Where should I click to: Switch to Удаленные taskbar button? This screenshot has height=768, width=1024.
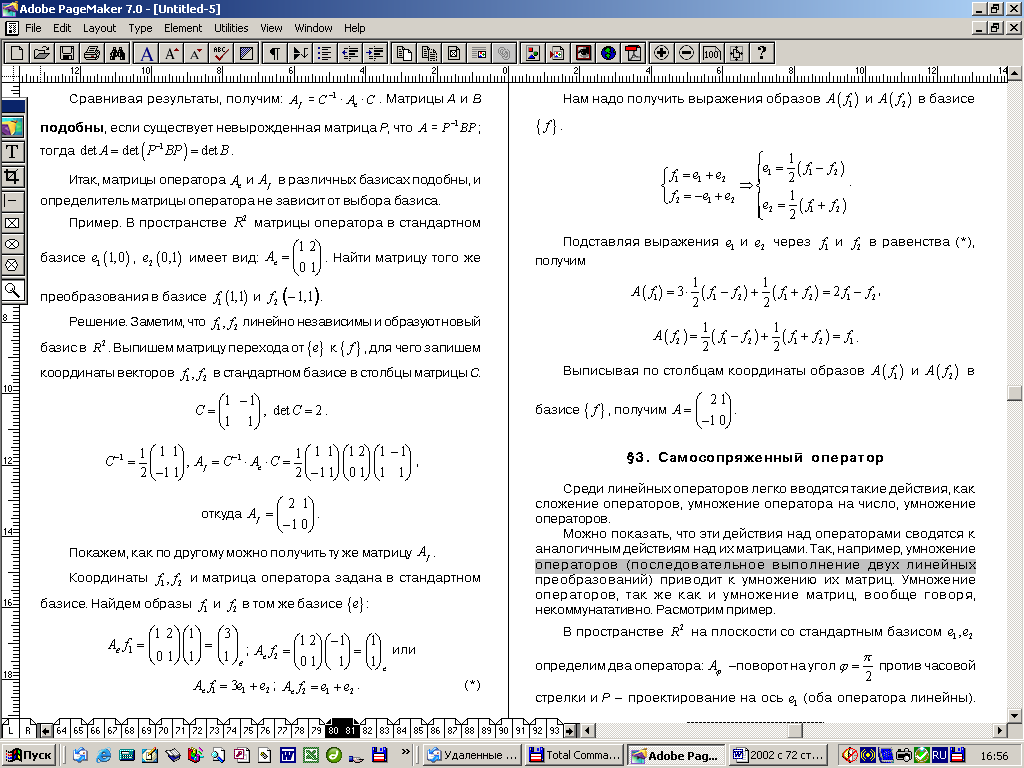click(x=472, y=755)
